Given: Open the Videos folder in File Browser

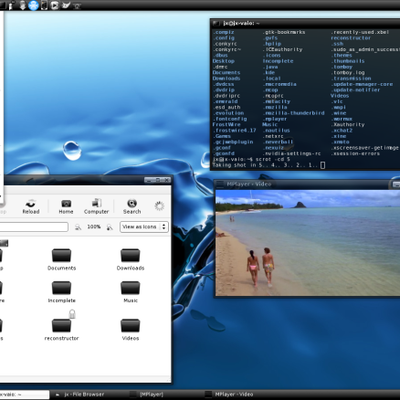Looking at the screenshot, I should point(130,325).
